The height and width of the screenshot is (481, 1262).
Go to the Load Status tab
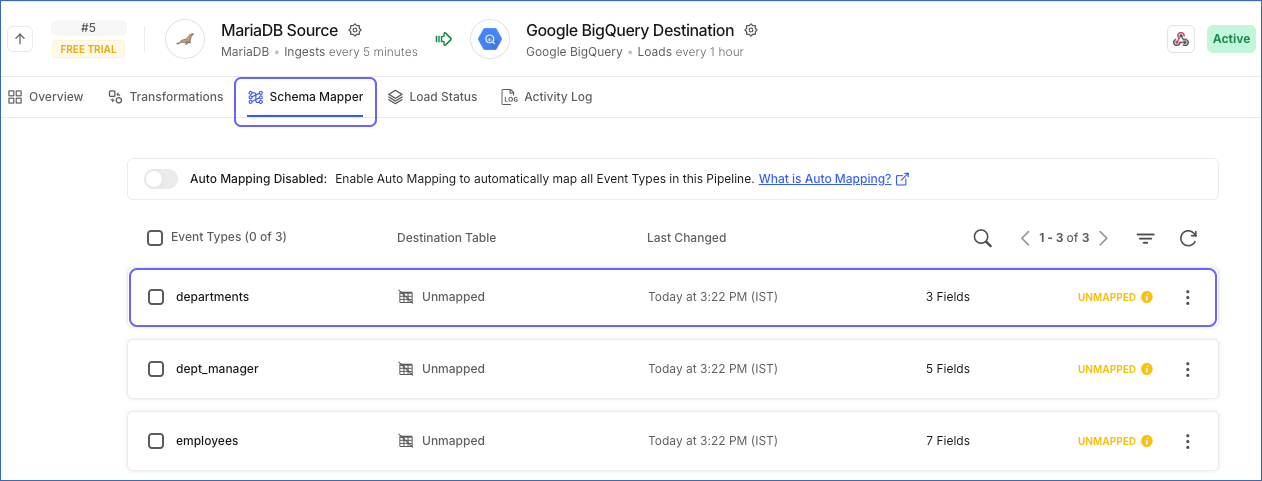[x=432, y=97]
